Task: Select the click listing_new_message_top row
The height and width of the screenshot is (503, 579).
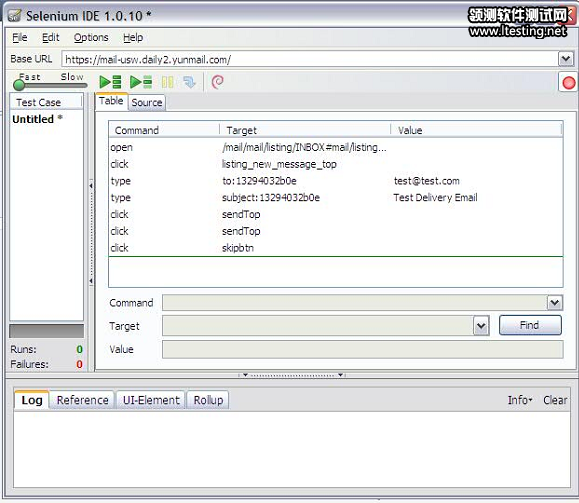Action: (x=336, y=164)
